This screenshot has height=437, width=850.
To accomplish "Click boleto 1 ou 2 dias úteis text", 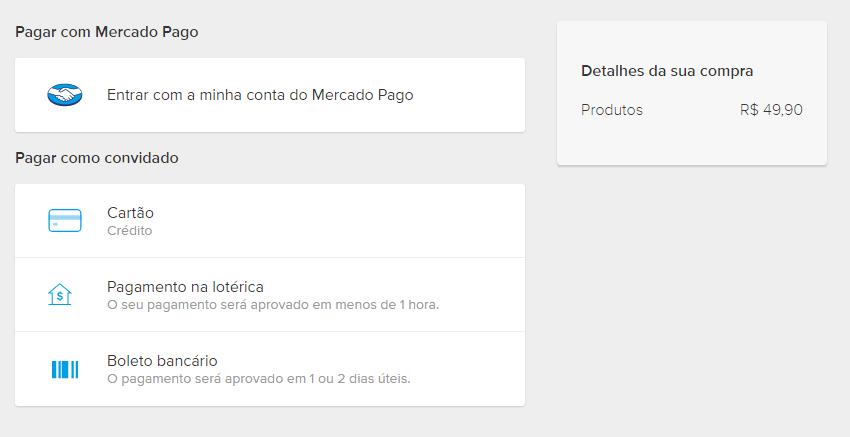I will (x=259, y=378).
